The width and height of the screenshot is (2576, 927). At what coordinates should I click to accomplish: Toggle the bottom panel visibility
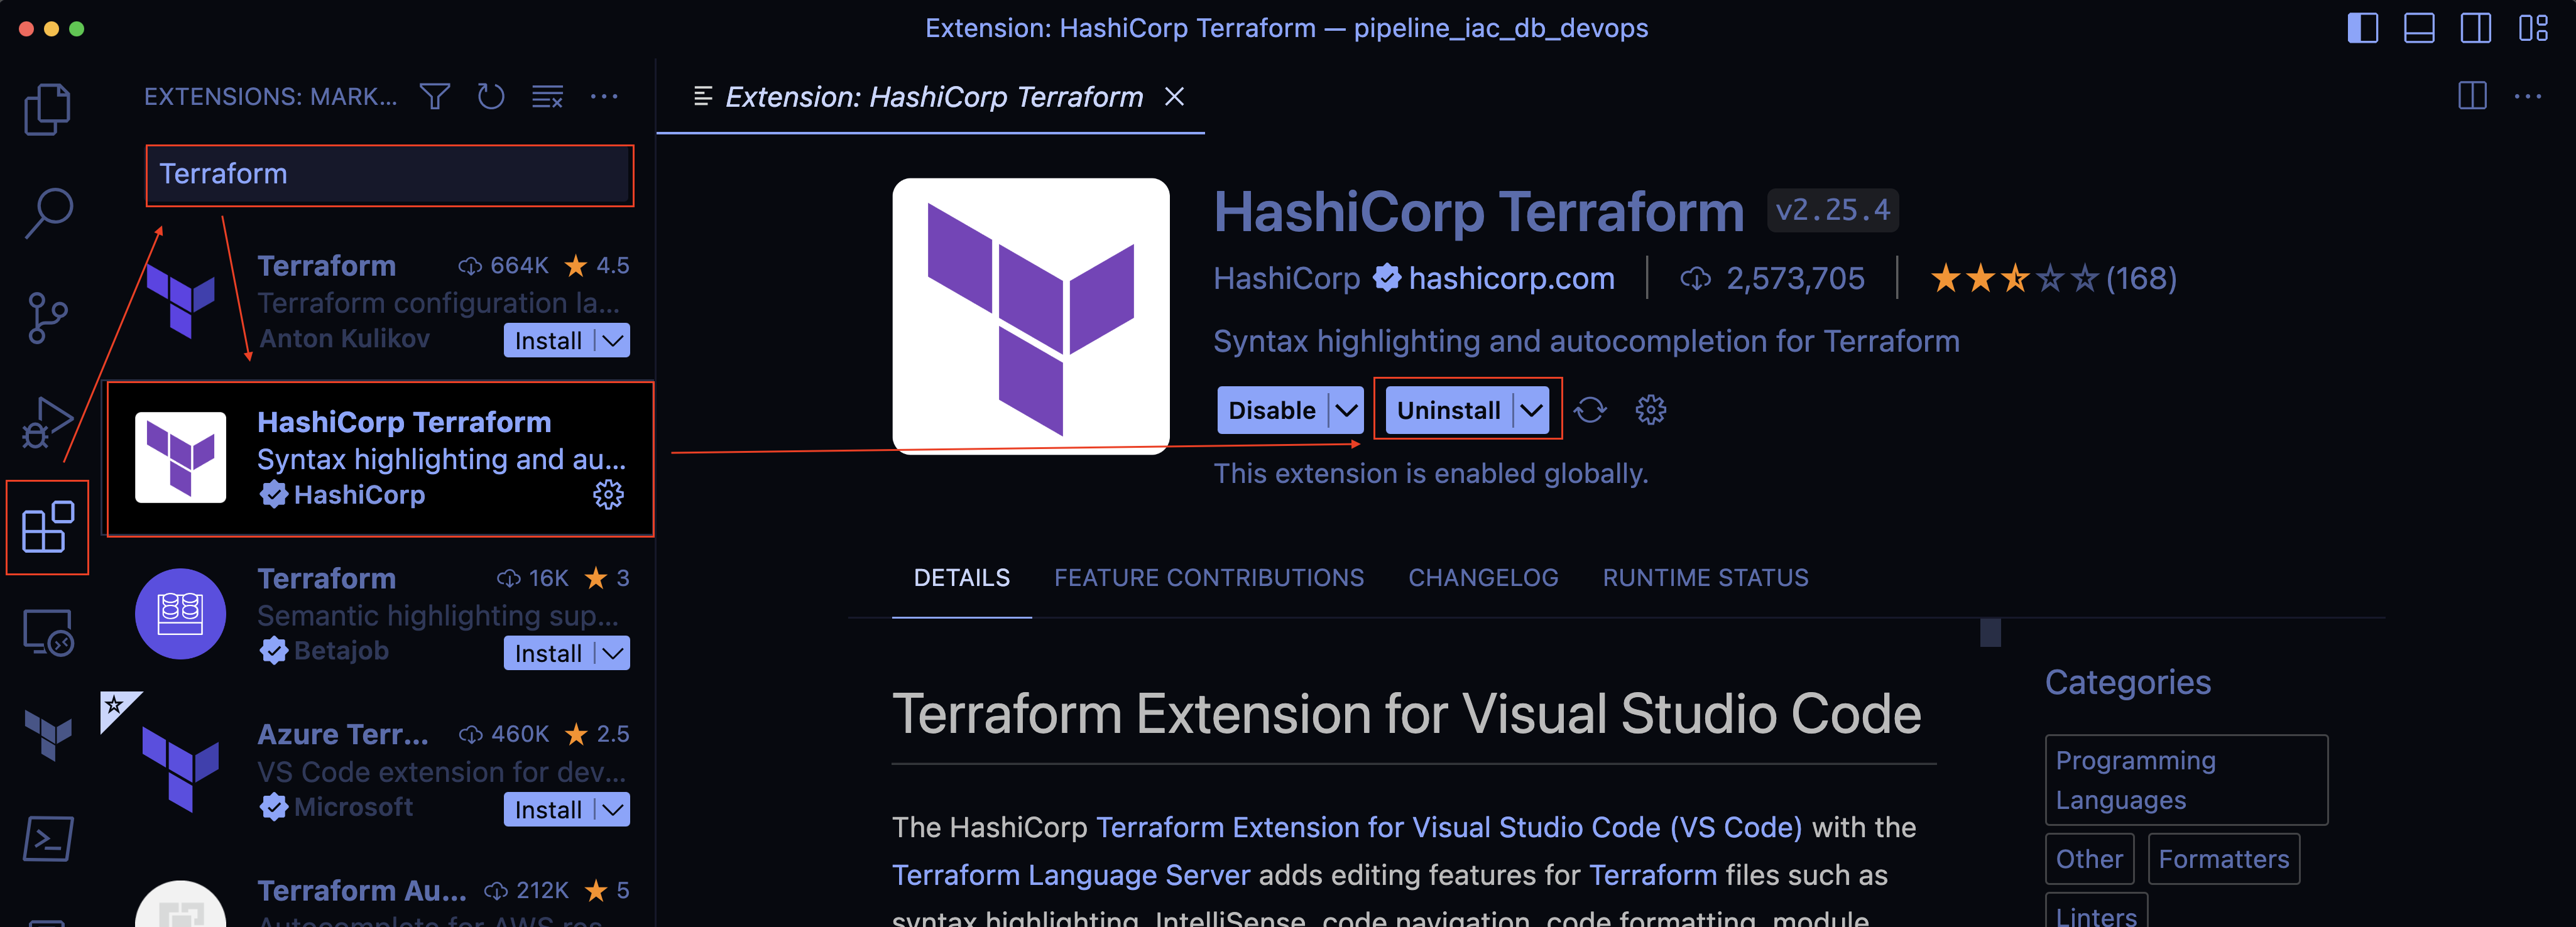[2419, 28]
